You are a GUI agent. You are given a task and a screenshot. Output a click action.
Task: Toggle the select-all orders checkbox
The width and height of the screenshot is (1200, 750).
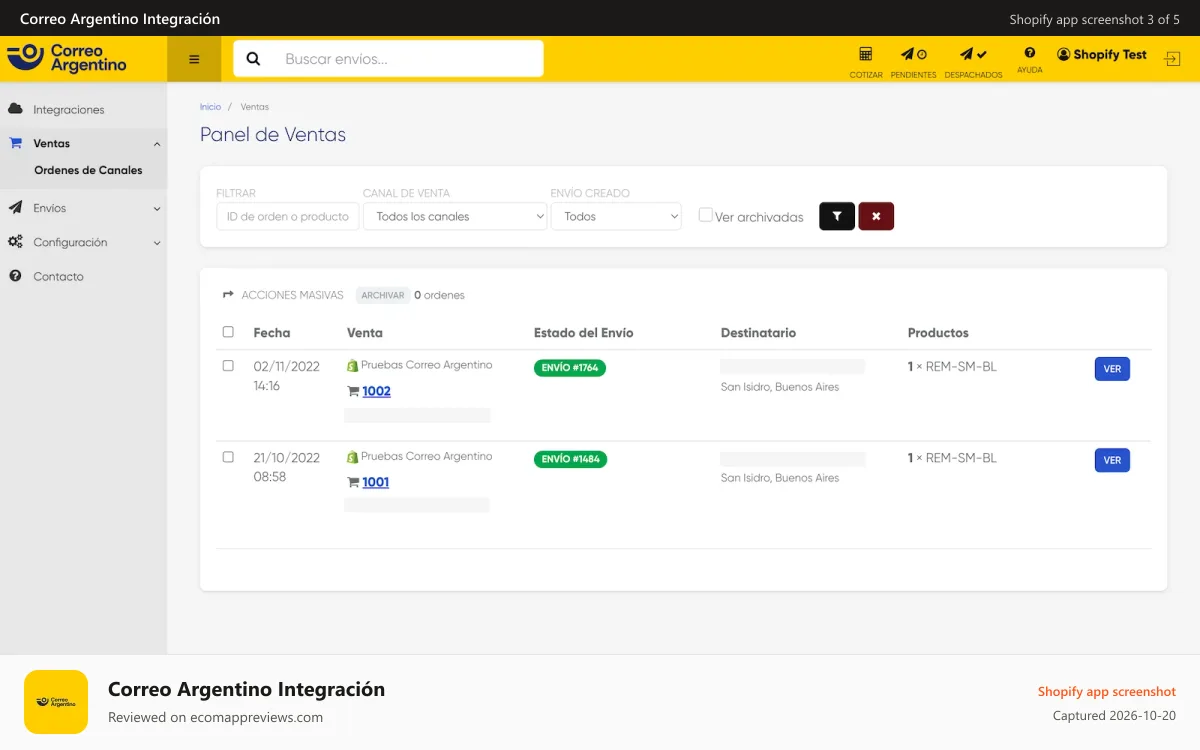tap(228, 332)
